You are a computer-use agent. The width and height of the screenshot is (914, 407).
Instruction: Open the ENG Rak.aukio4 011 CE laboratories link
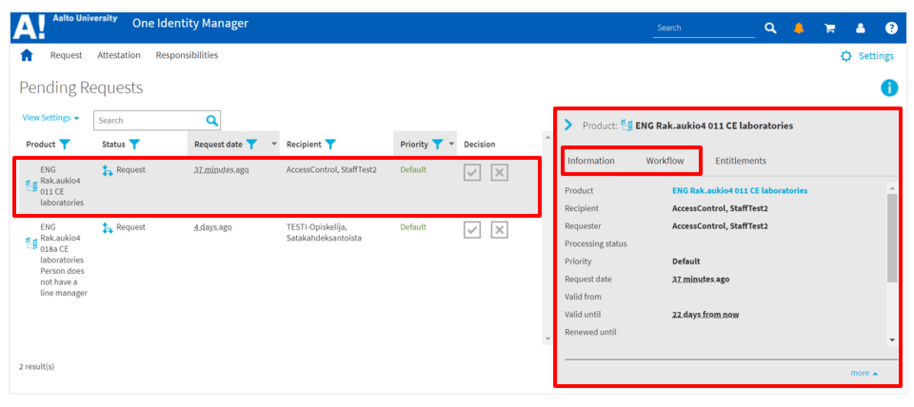pyautogui.click(x=740, y=190)
